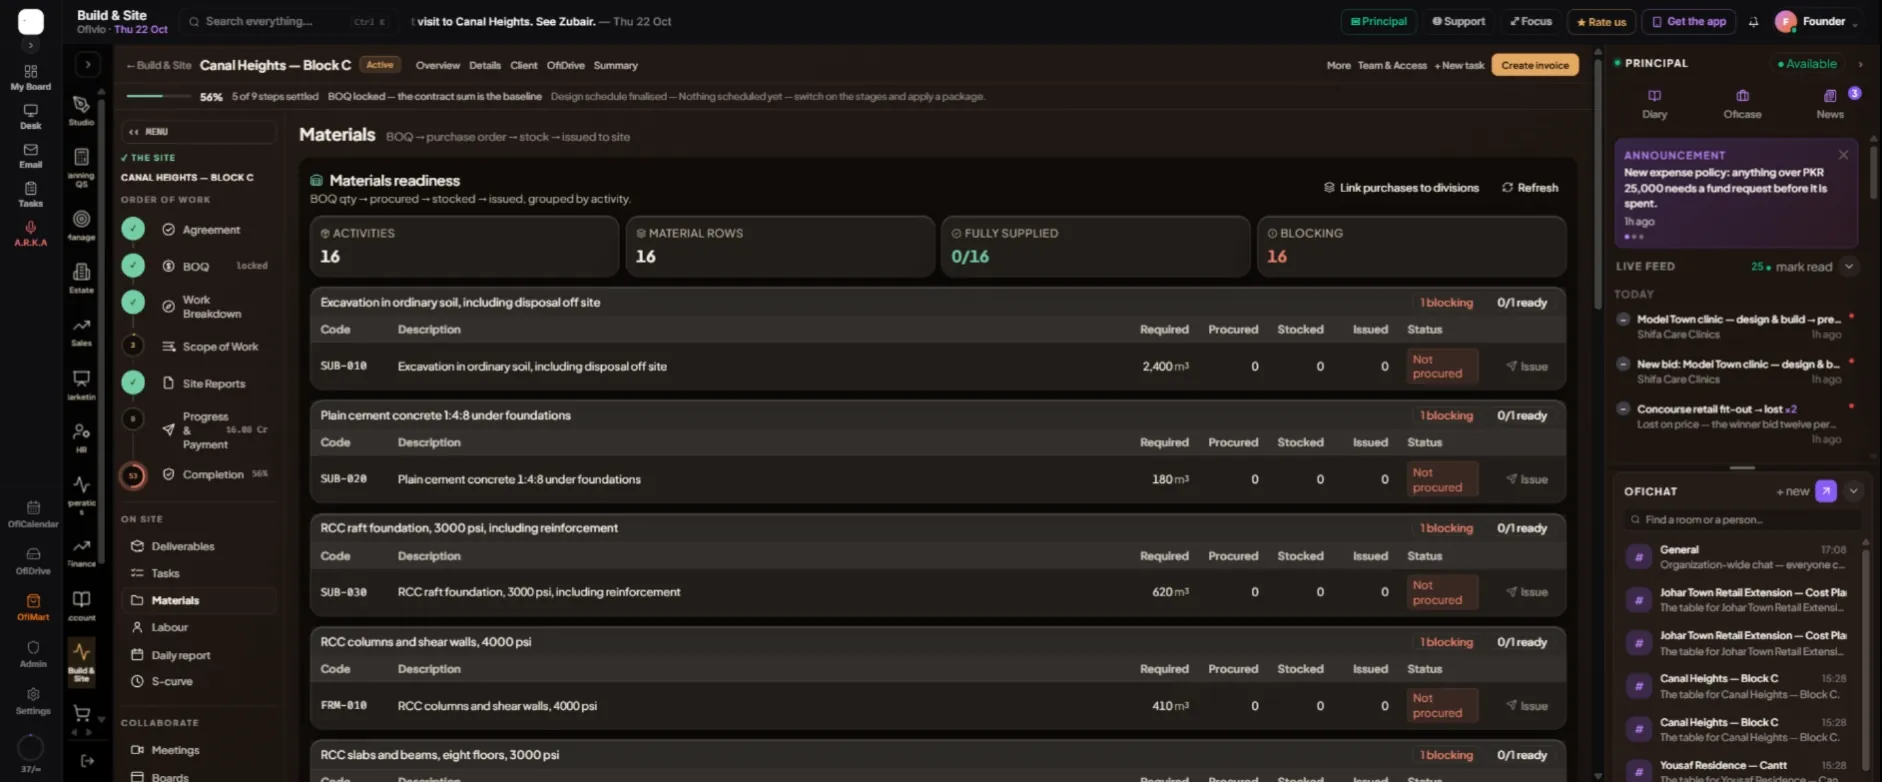Viewport: 1882px width, 782px height.
Task: Open News icon in Principal panel
Action: point(1830,104)
